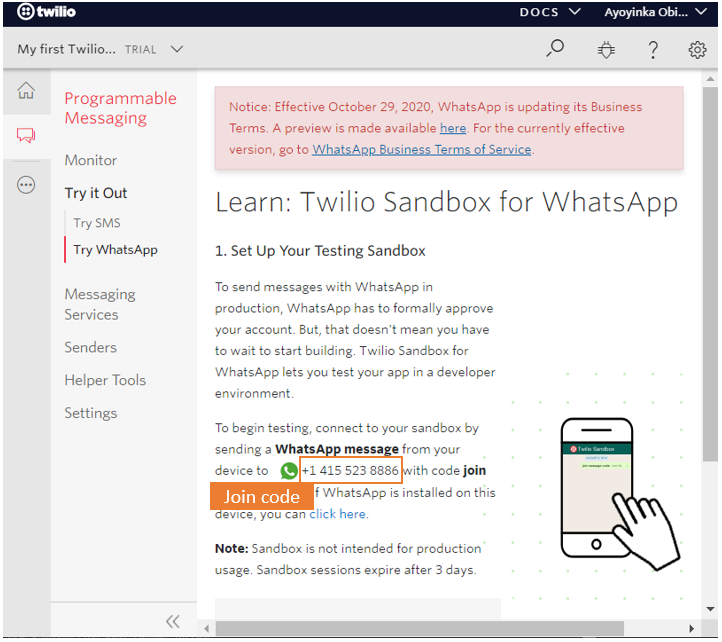This screenshot has width=722, height=642.
Task: Go to the home dashboard icon
Action: pos(26,91)
